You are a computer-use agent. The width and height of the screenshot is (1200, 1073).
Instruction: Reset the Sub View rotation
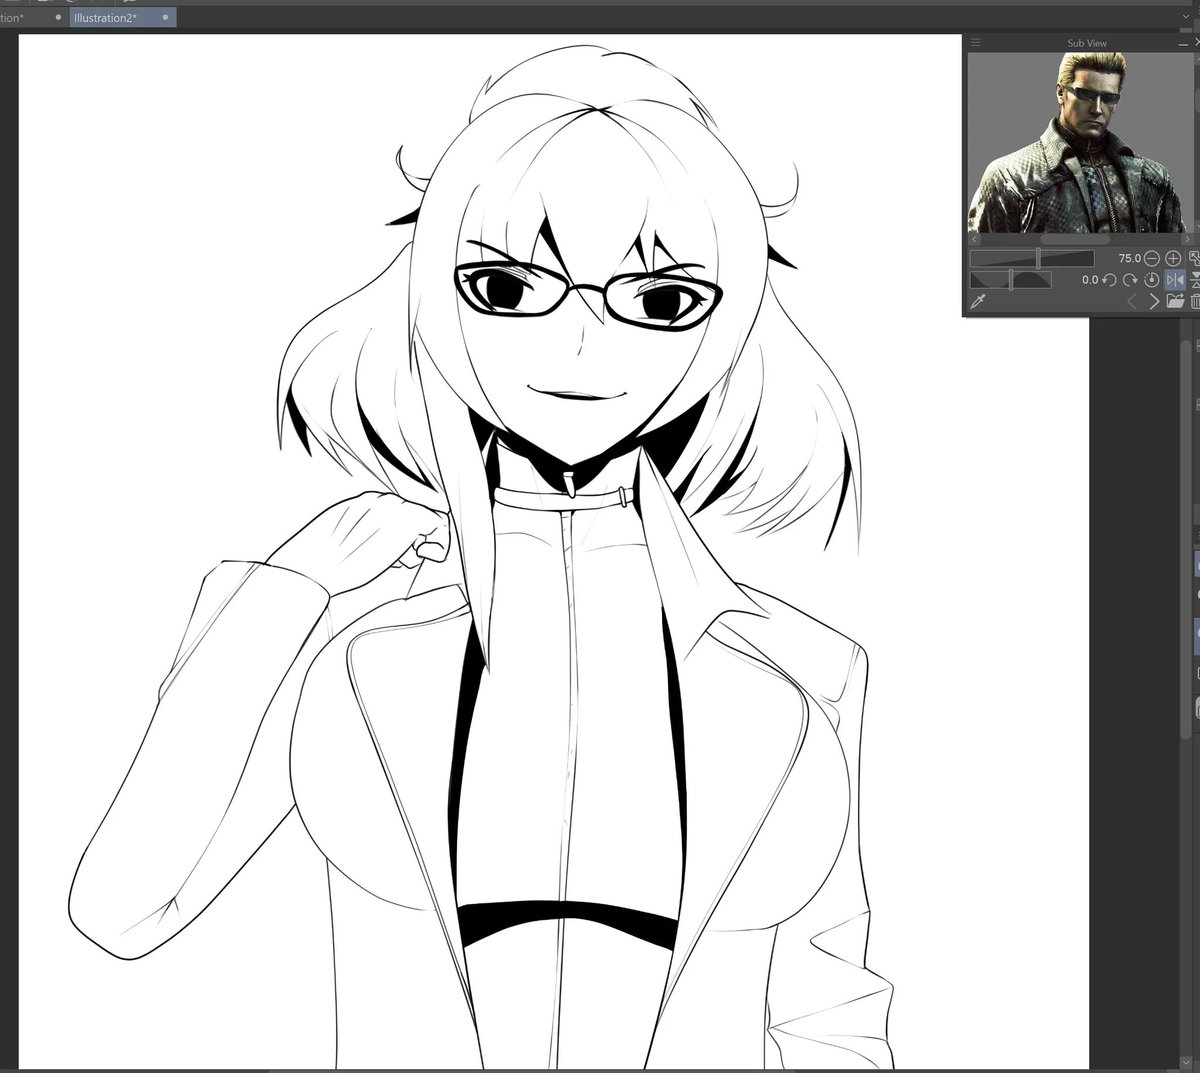tap(1151, 280)
